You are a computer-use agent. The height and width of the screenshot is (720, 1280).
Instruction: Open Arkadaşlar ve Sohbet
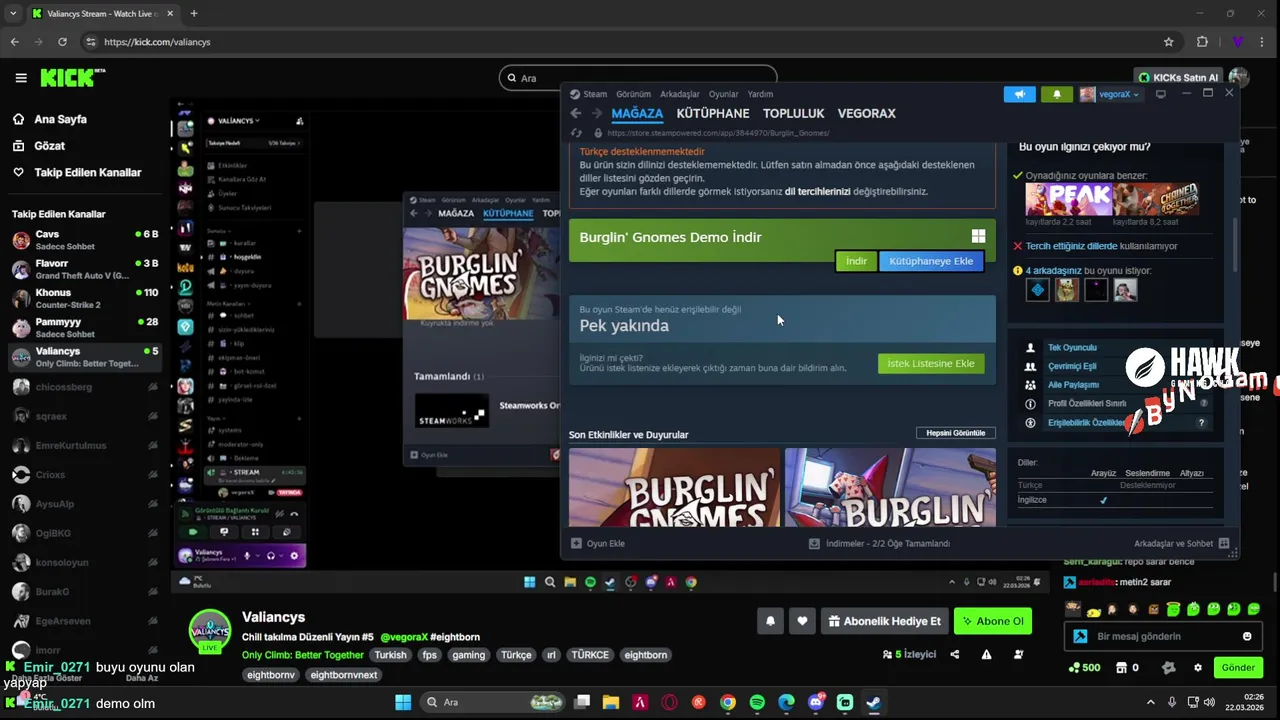tap(1181, 543)
